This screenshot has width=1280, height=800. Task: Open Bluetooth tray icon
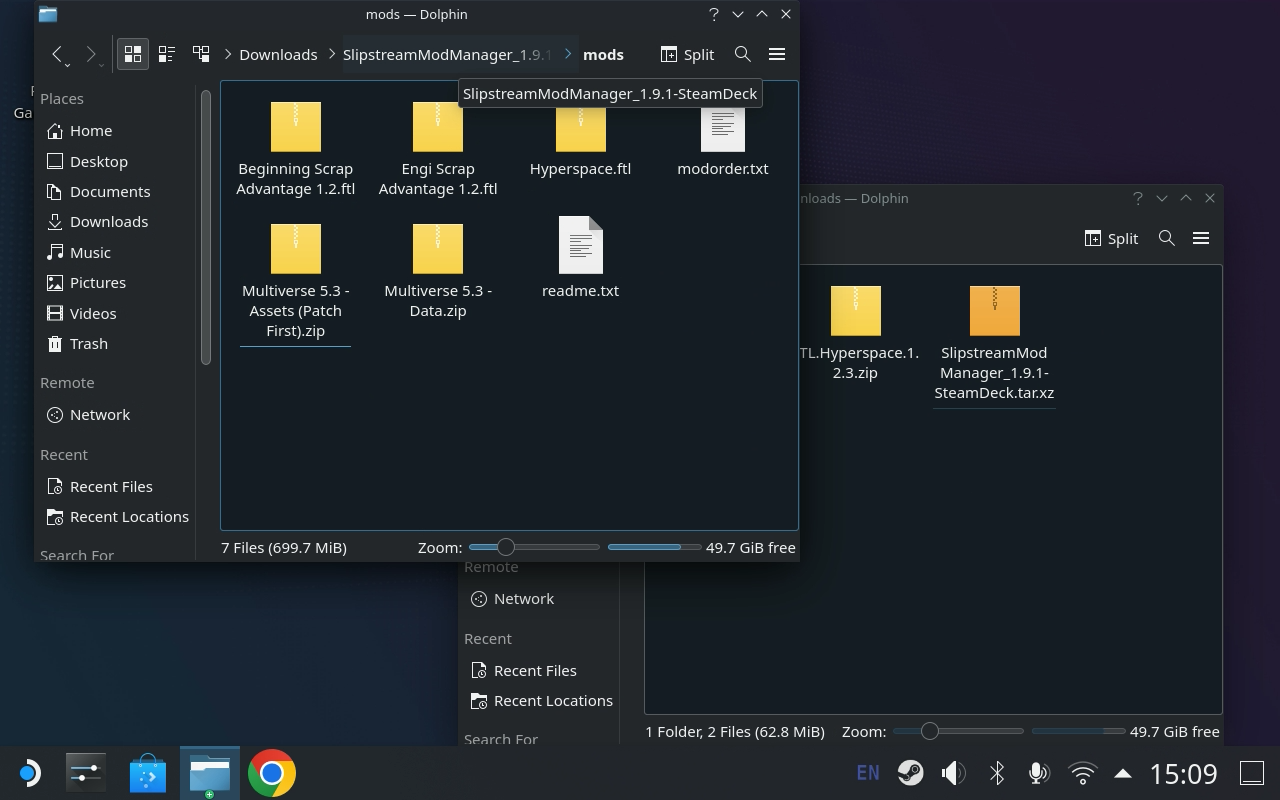(997, 773)
